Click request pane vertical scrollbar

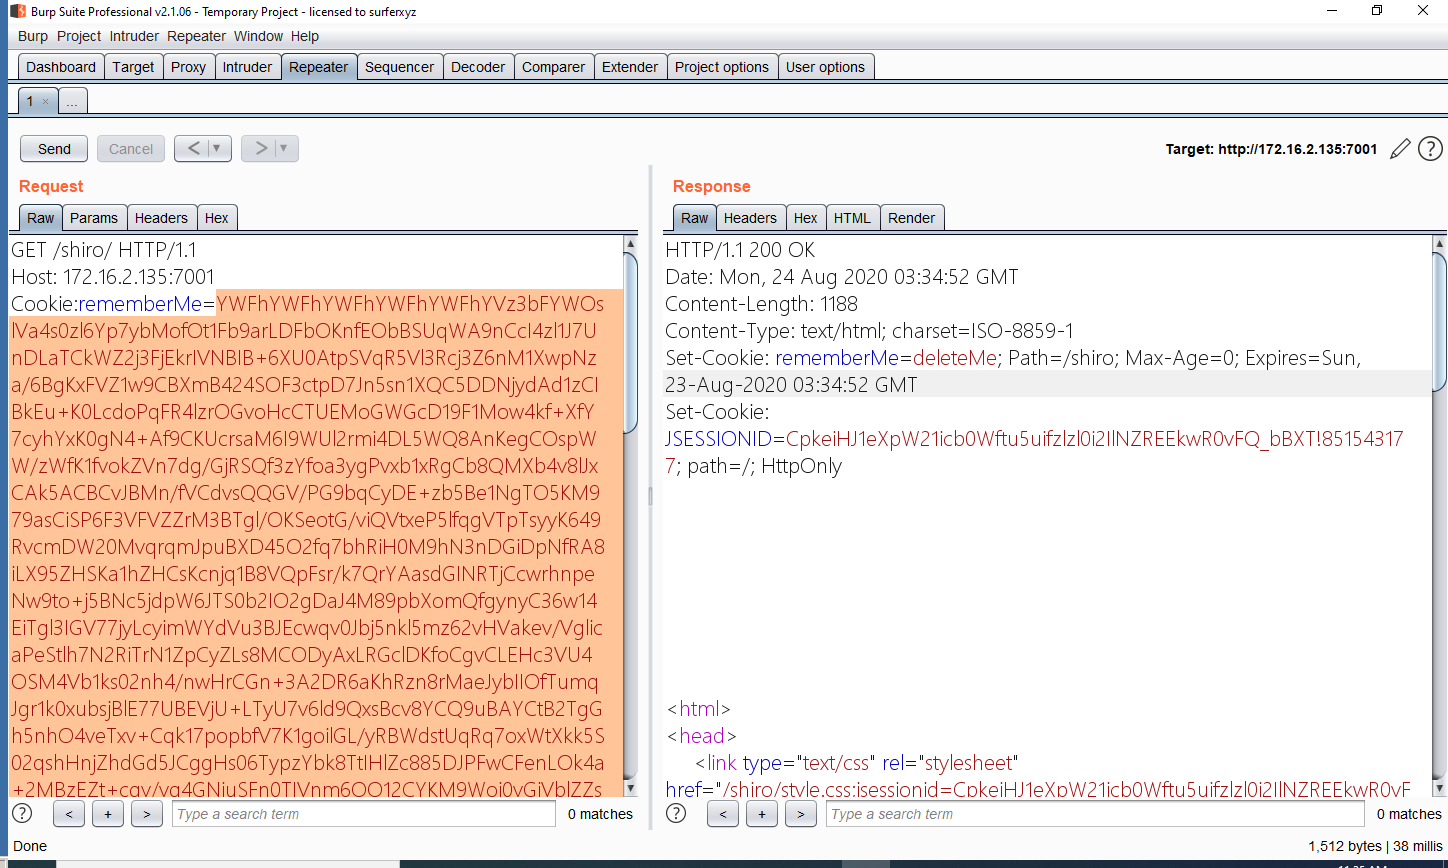point(630,342)
